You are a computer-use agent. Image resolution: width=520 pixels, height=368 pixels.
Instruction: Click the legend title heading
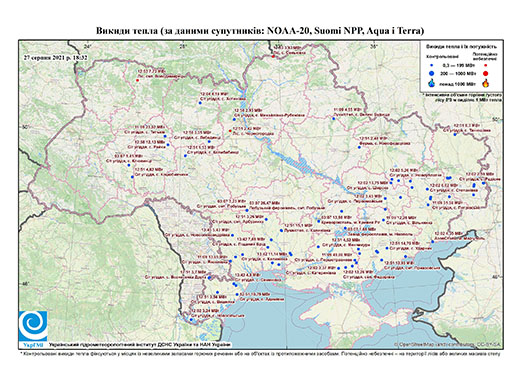pos(462,47)
